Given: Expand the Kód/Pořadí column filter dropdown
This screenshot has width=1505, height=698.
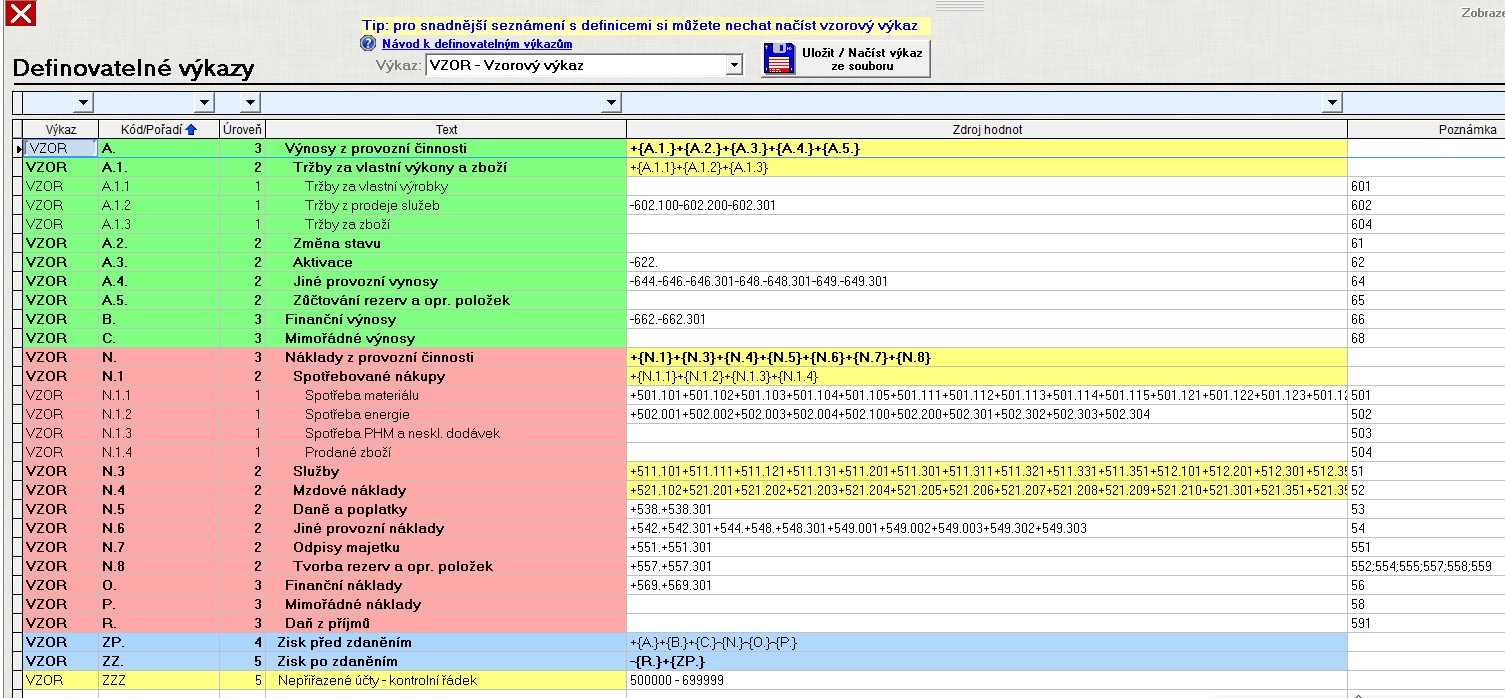Looking at the screenshot, I should [x=205, y=102].
